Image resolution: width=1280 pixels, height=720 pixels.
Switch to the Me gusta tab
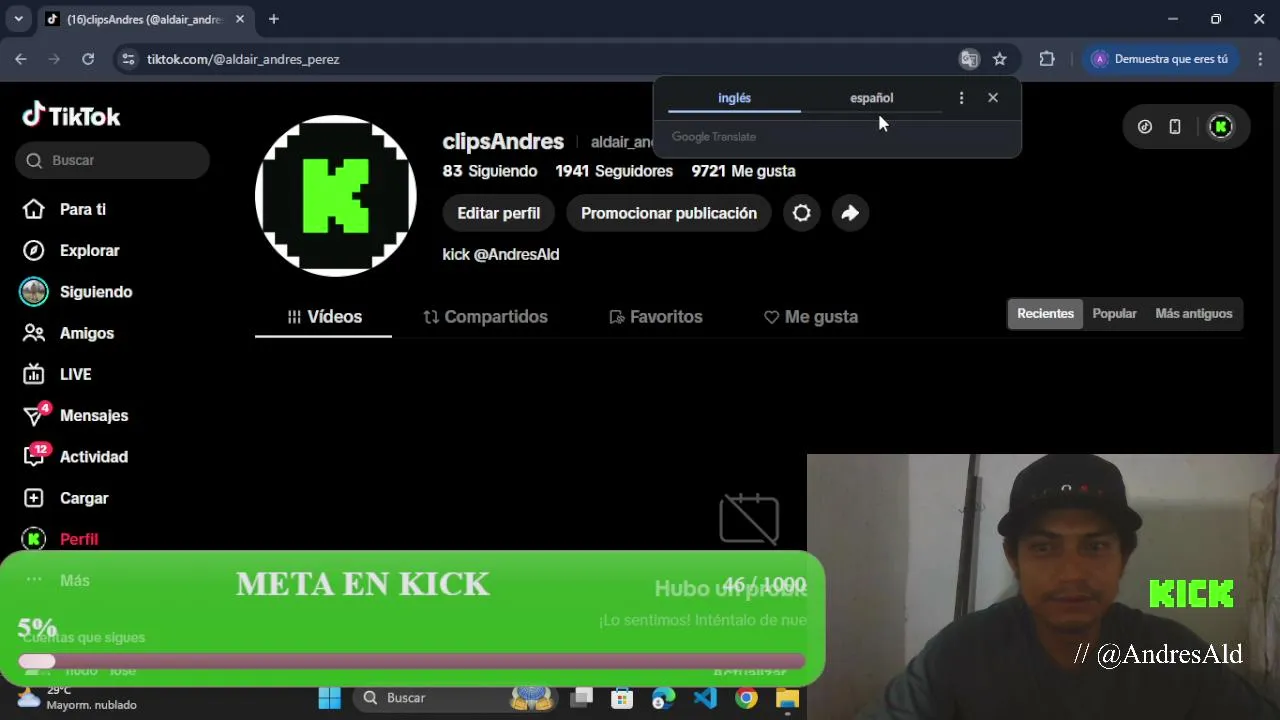(811, 317)
